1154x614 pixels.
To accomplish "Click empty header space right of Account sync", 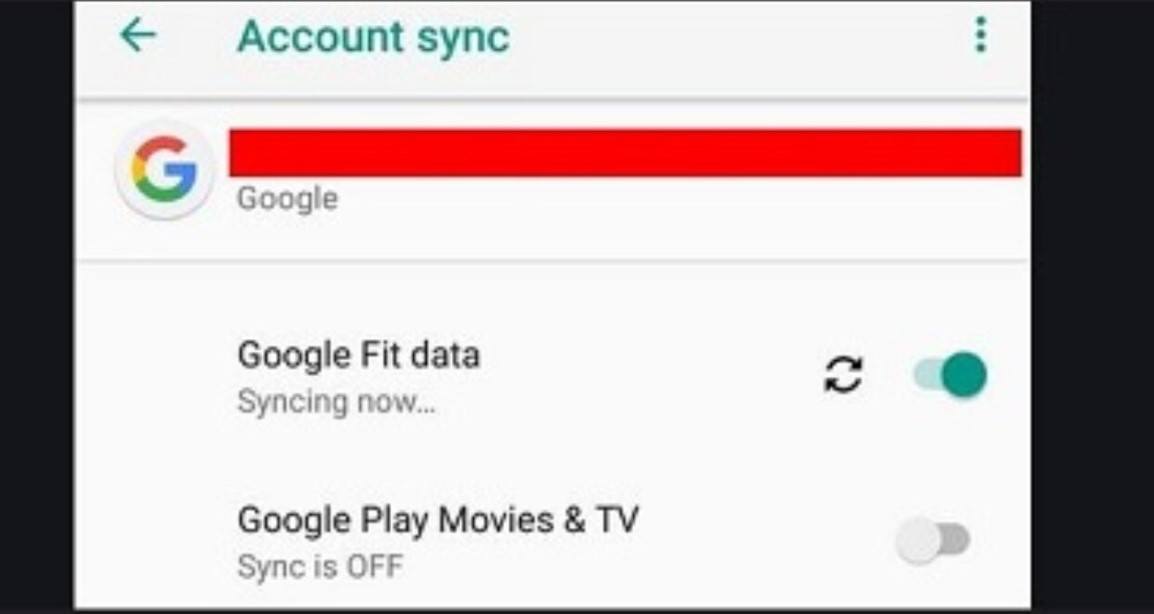I will click(x=740, y=38).
